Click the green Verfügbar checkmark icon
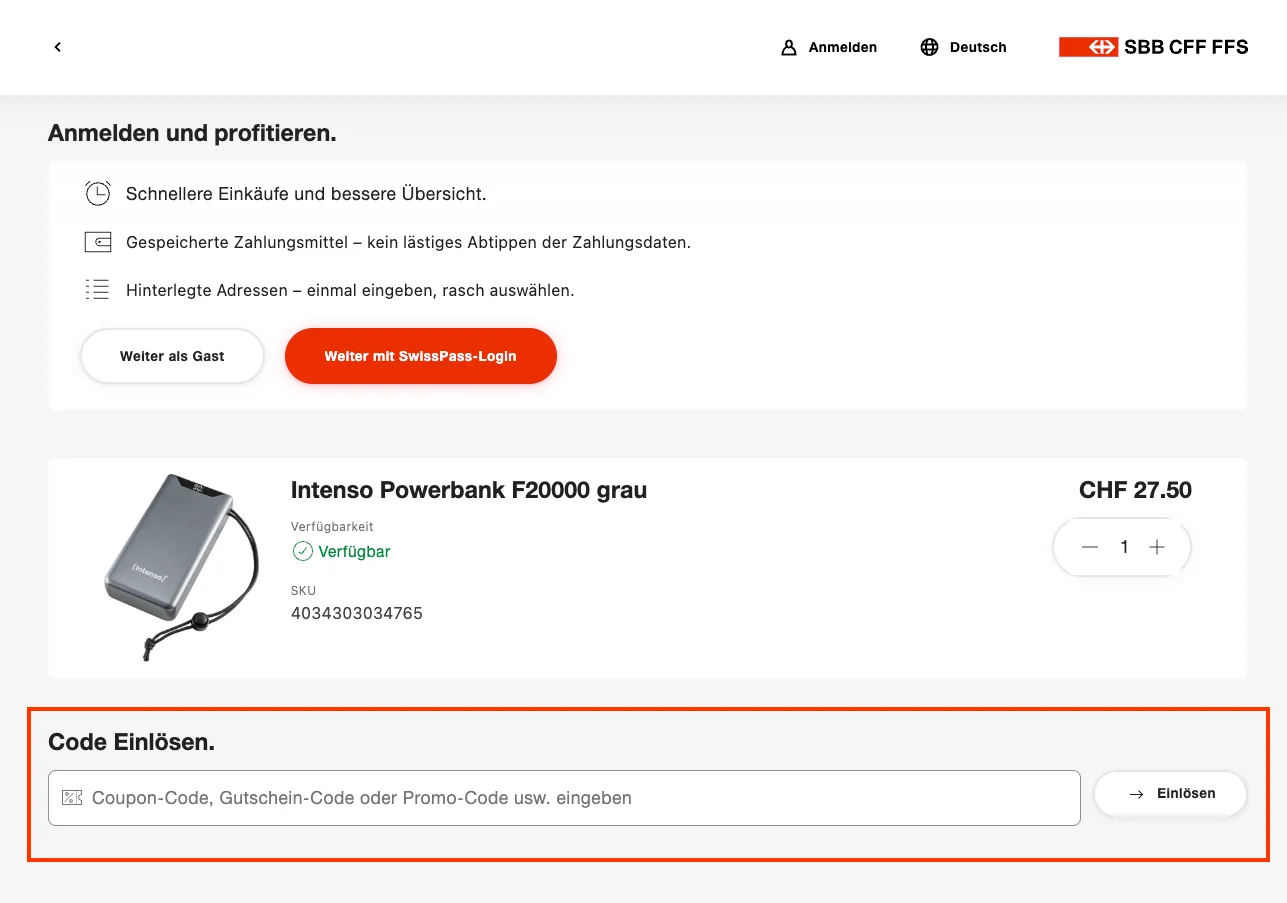The height and width of the screenshot is (903, 1287). 302,551
